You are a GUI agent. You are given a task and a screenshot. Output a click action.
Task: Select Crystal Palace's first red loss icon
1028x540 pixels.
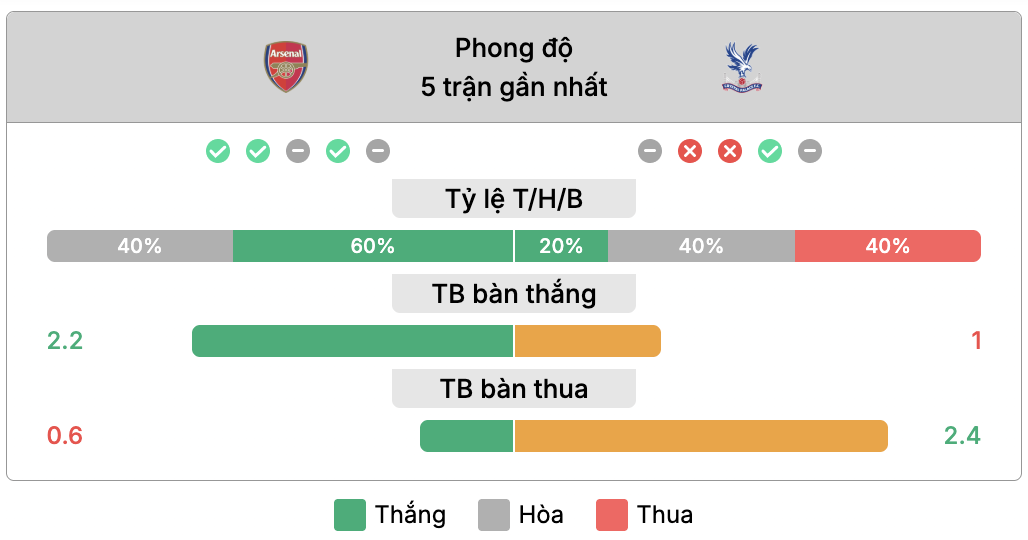[690, 151]
